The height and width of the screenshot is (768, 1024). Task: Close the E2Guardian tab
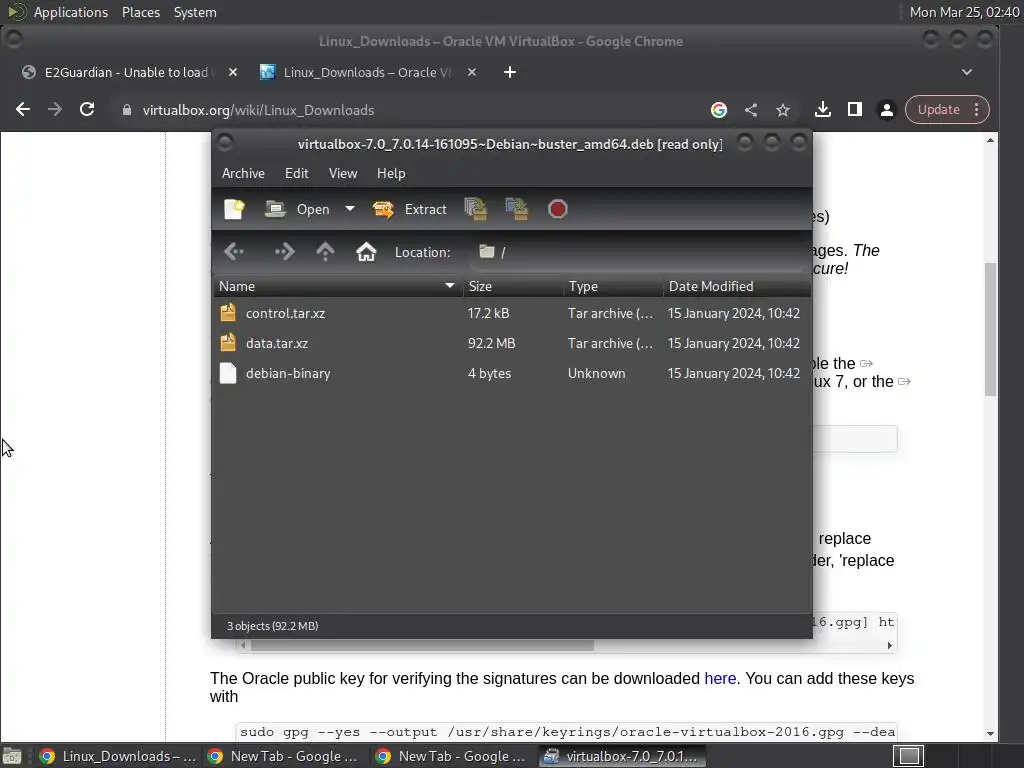pos(232,72)
